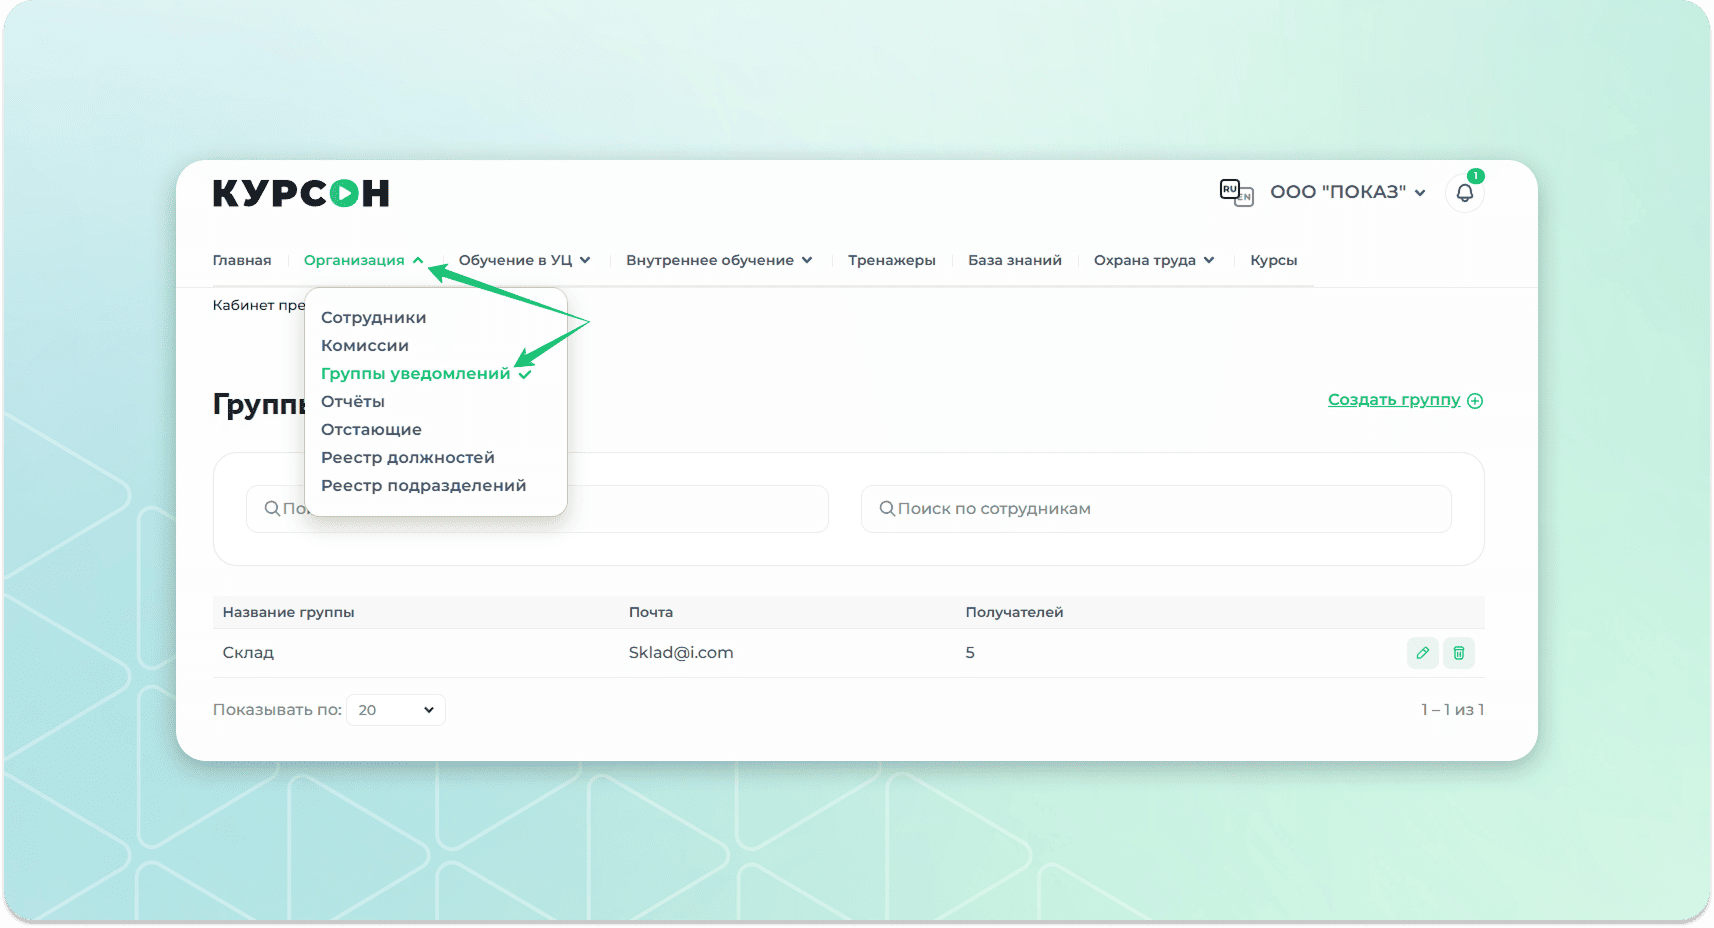Click the plus icon next to Создать группу
The width and height of the screenshot is (1714, 928).
pos(1475,401)
